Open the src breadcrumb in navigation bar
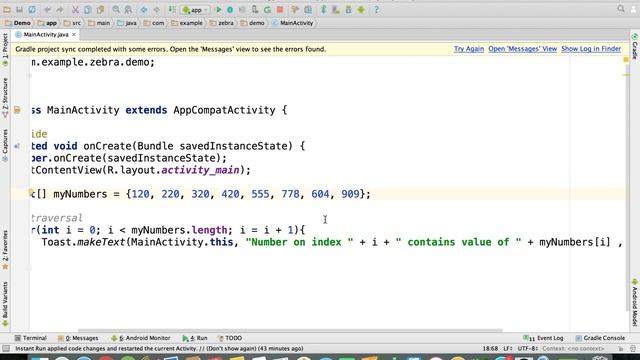 [x=72, y=23]
